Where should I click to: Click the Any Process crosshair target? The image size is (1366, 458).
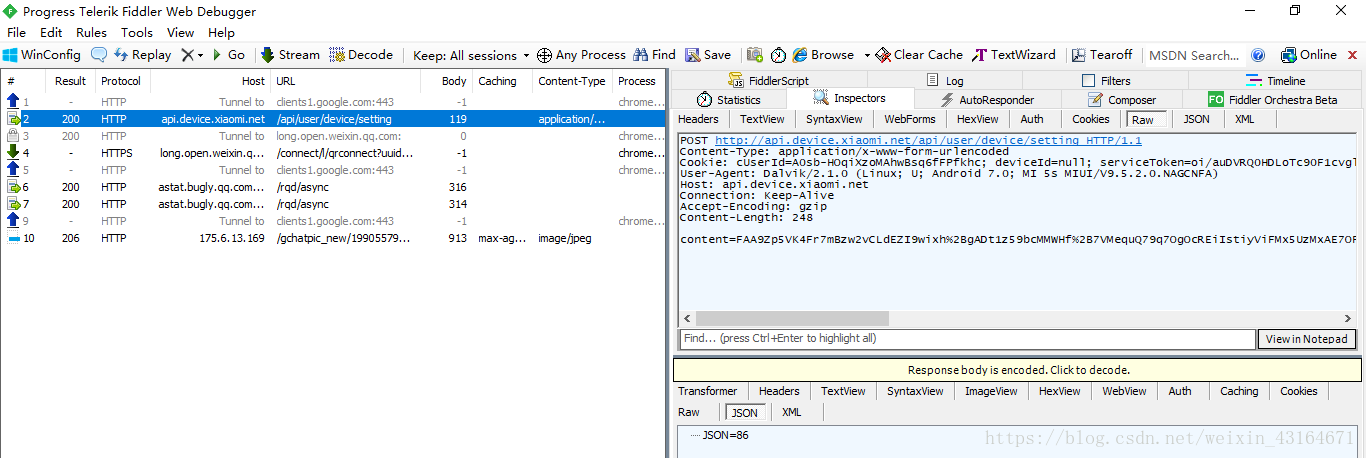click(x=581, y=55)
